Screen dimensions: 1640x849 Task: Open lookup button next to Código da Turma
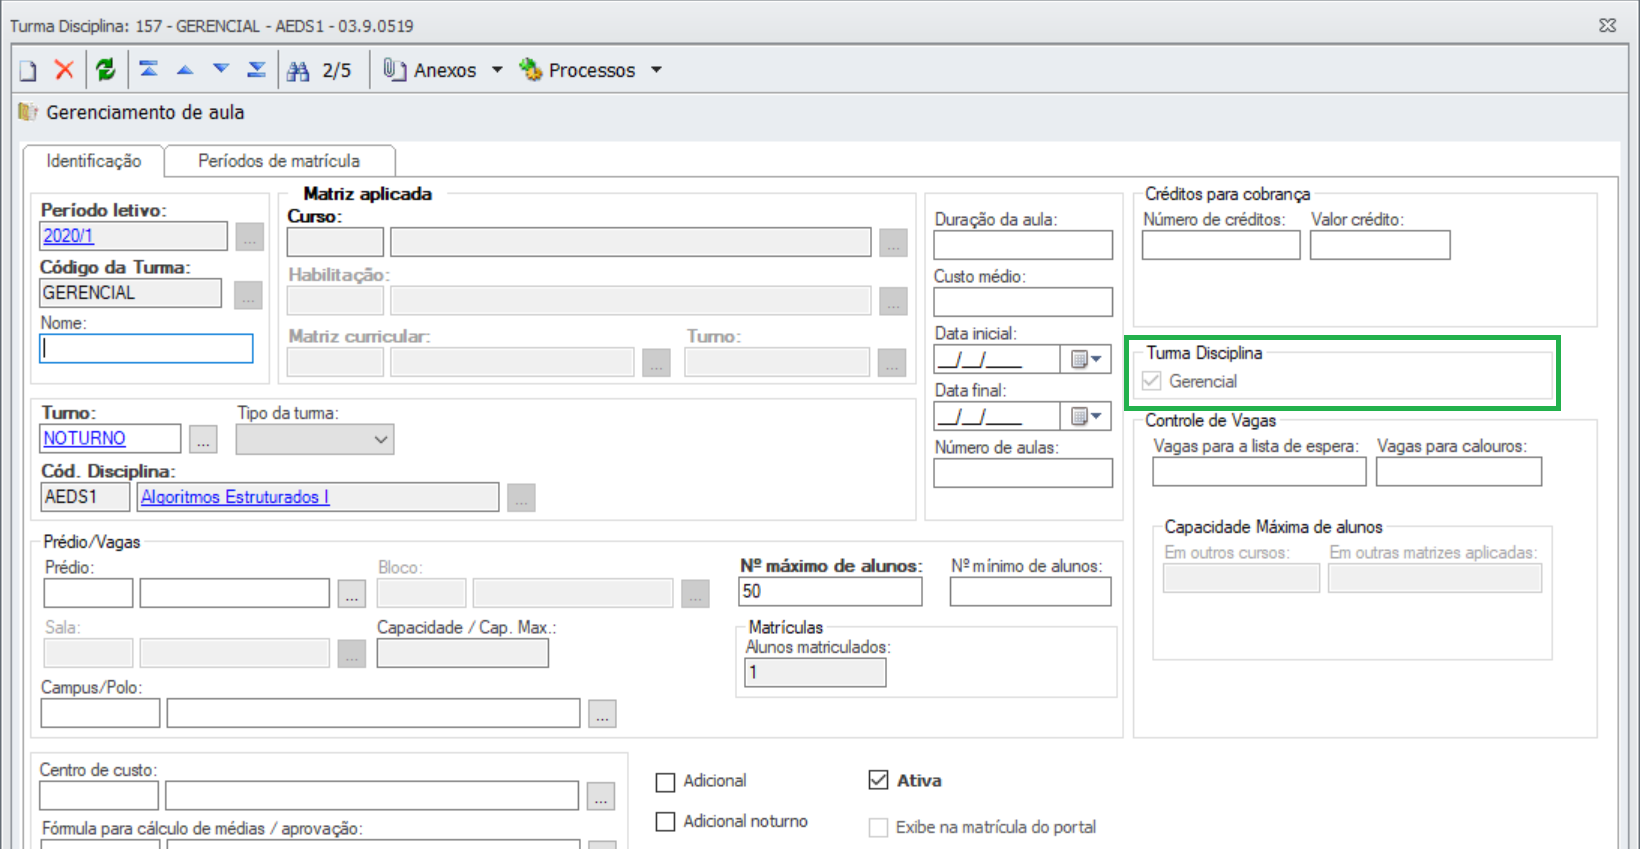[x=248, y=295]
